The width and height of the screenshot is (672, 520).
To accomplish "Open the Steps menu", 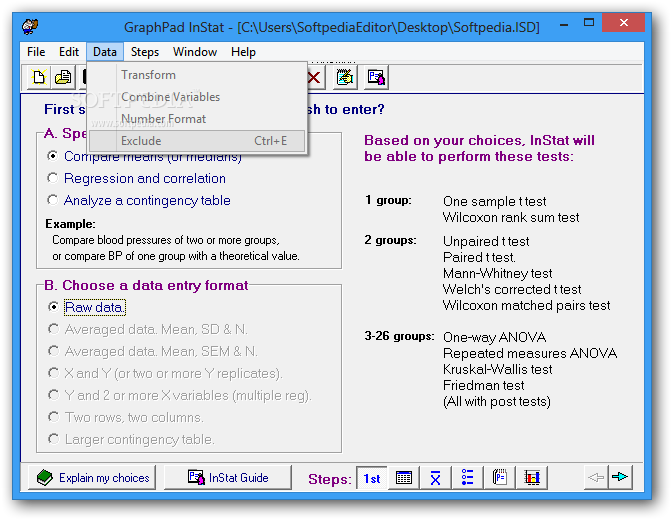I will pos(144,52).
